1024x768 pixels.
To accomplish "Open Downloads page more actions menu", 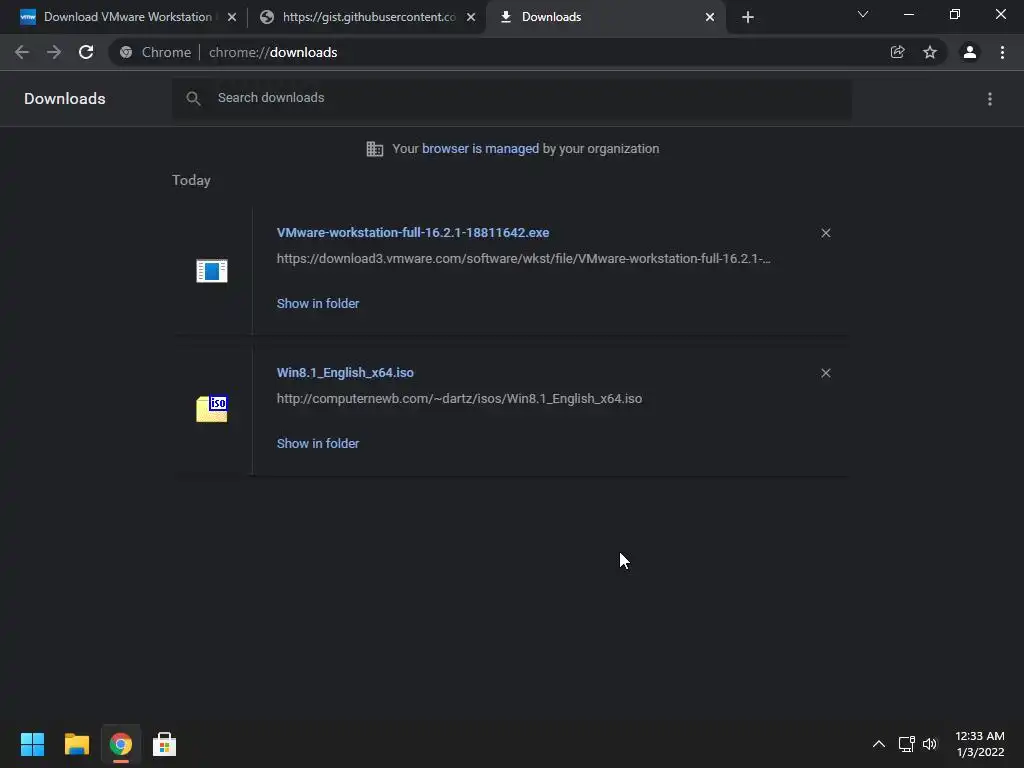I will [990, 99].
